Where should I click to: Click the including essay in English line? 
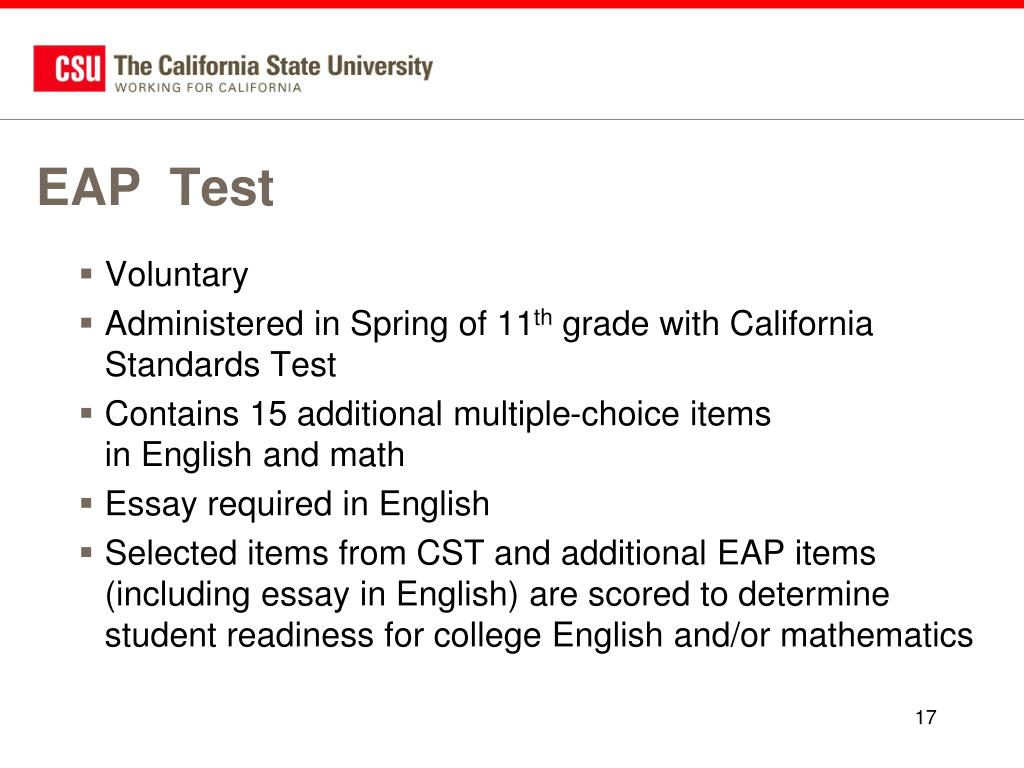coord(497,595)
